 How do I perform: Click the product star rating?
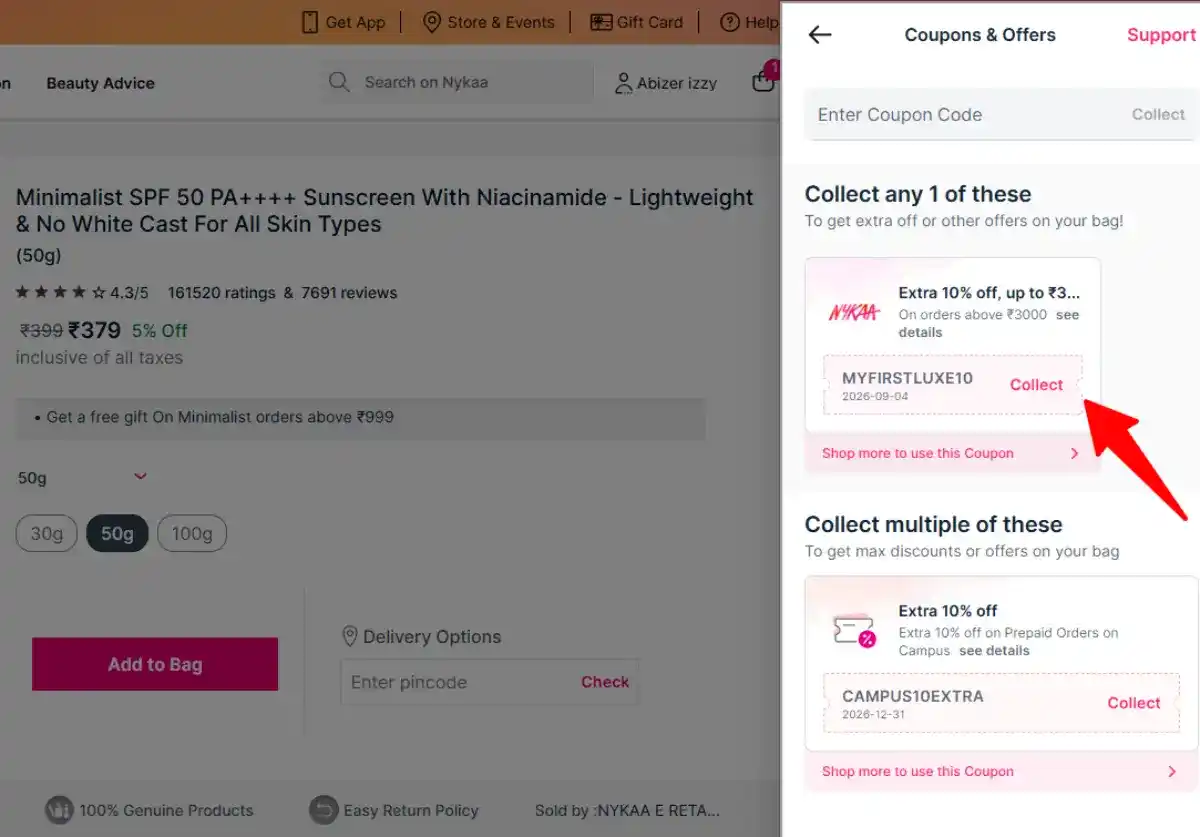(x=61, y=293)
